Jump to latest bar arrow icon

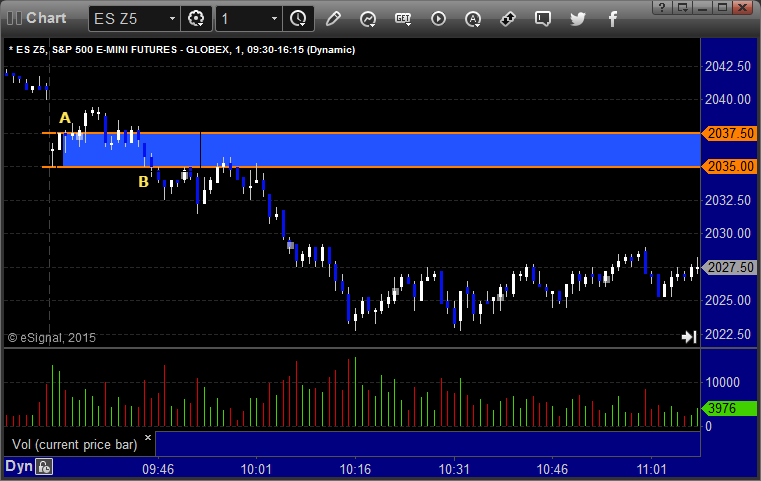(689, 336)
